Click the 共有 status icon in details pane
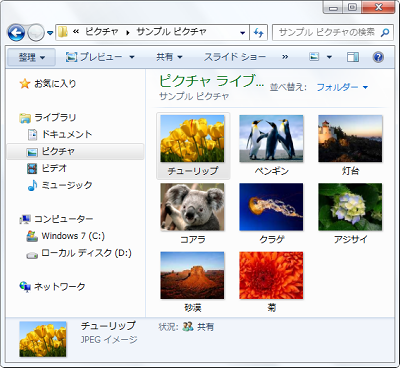Screen dimensions: 400x368 [x=188, y=327]
